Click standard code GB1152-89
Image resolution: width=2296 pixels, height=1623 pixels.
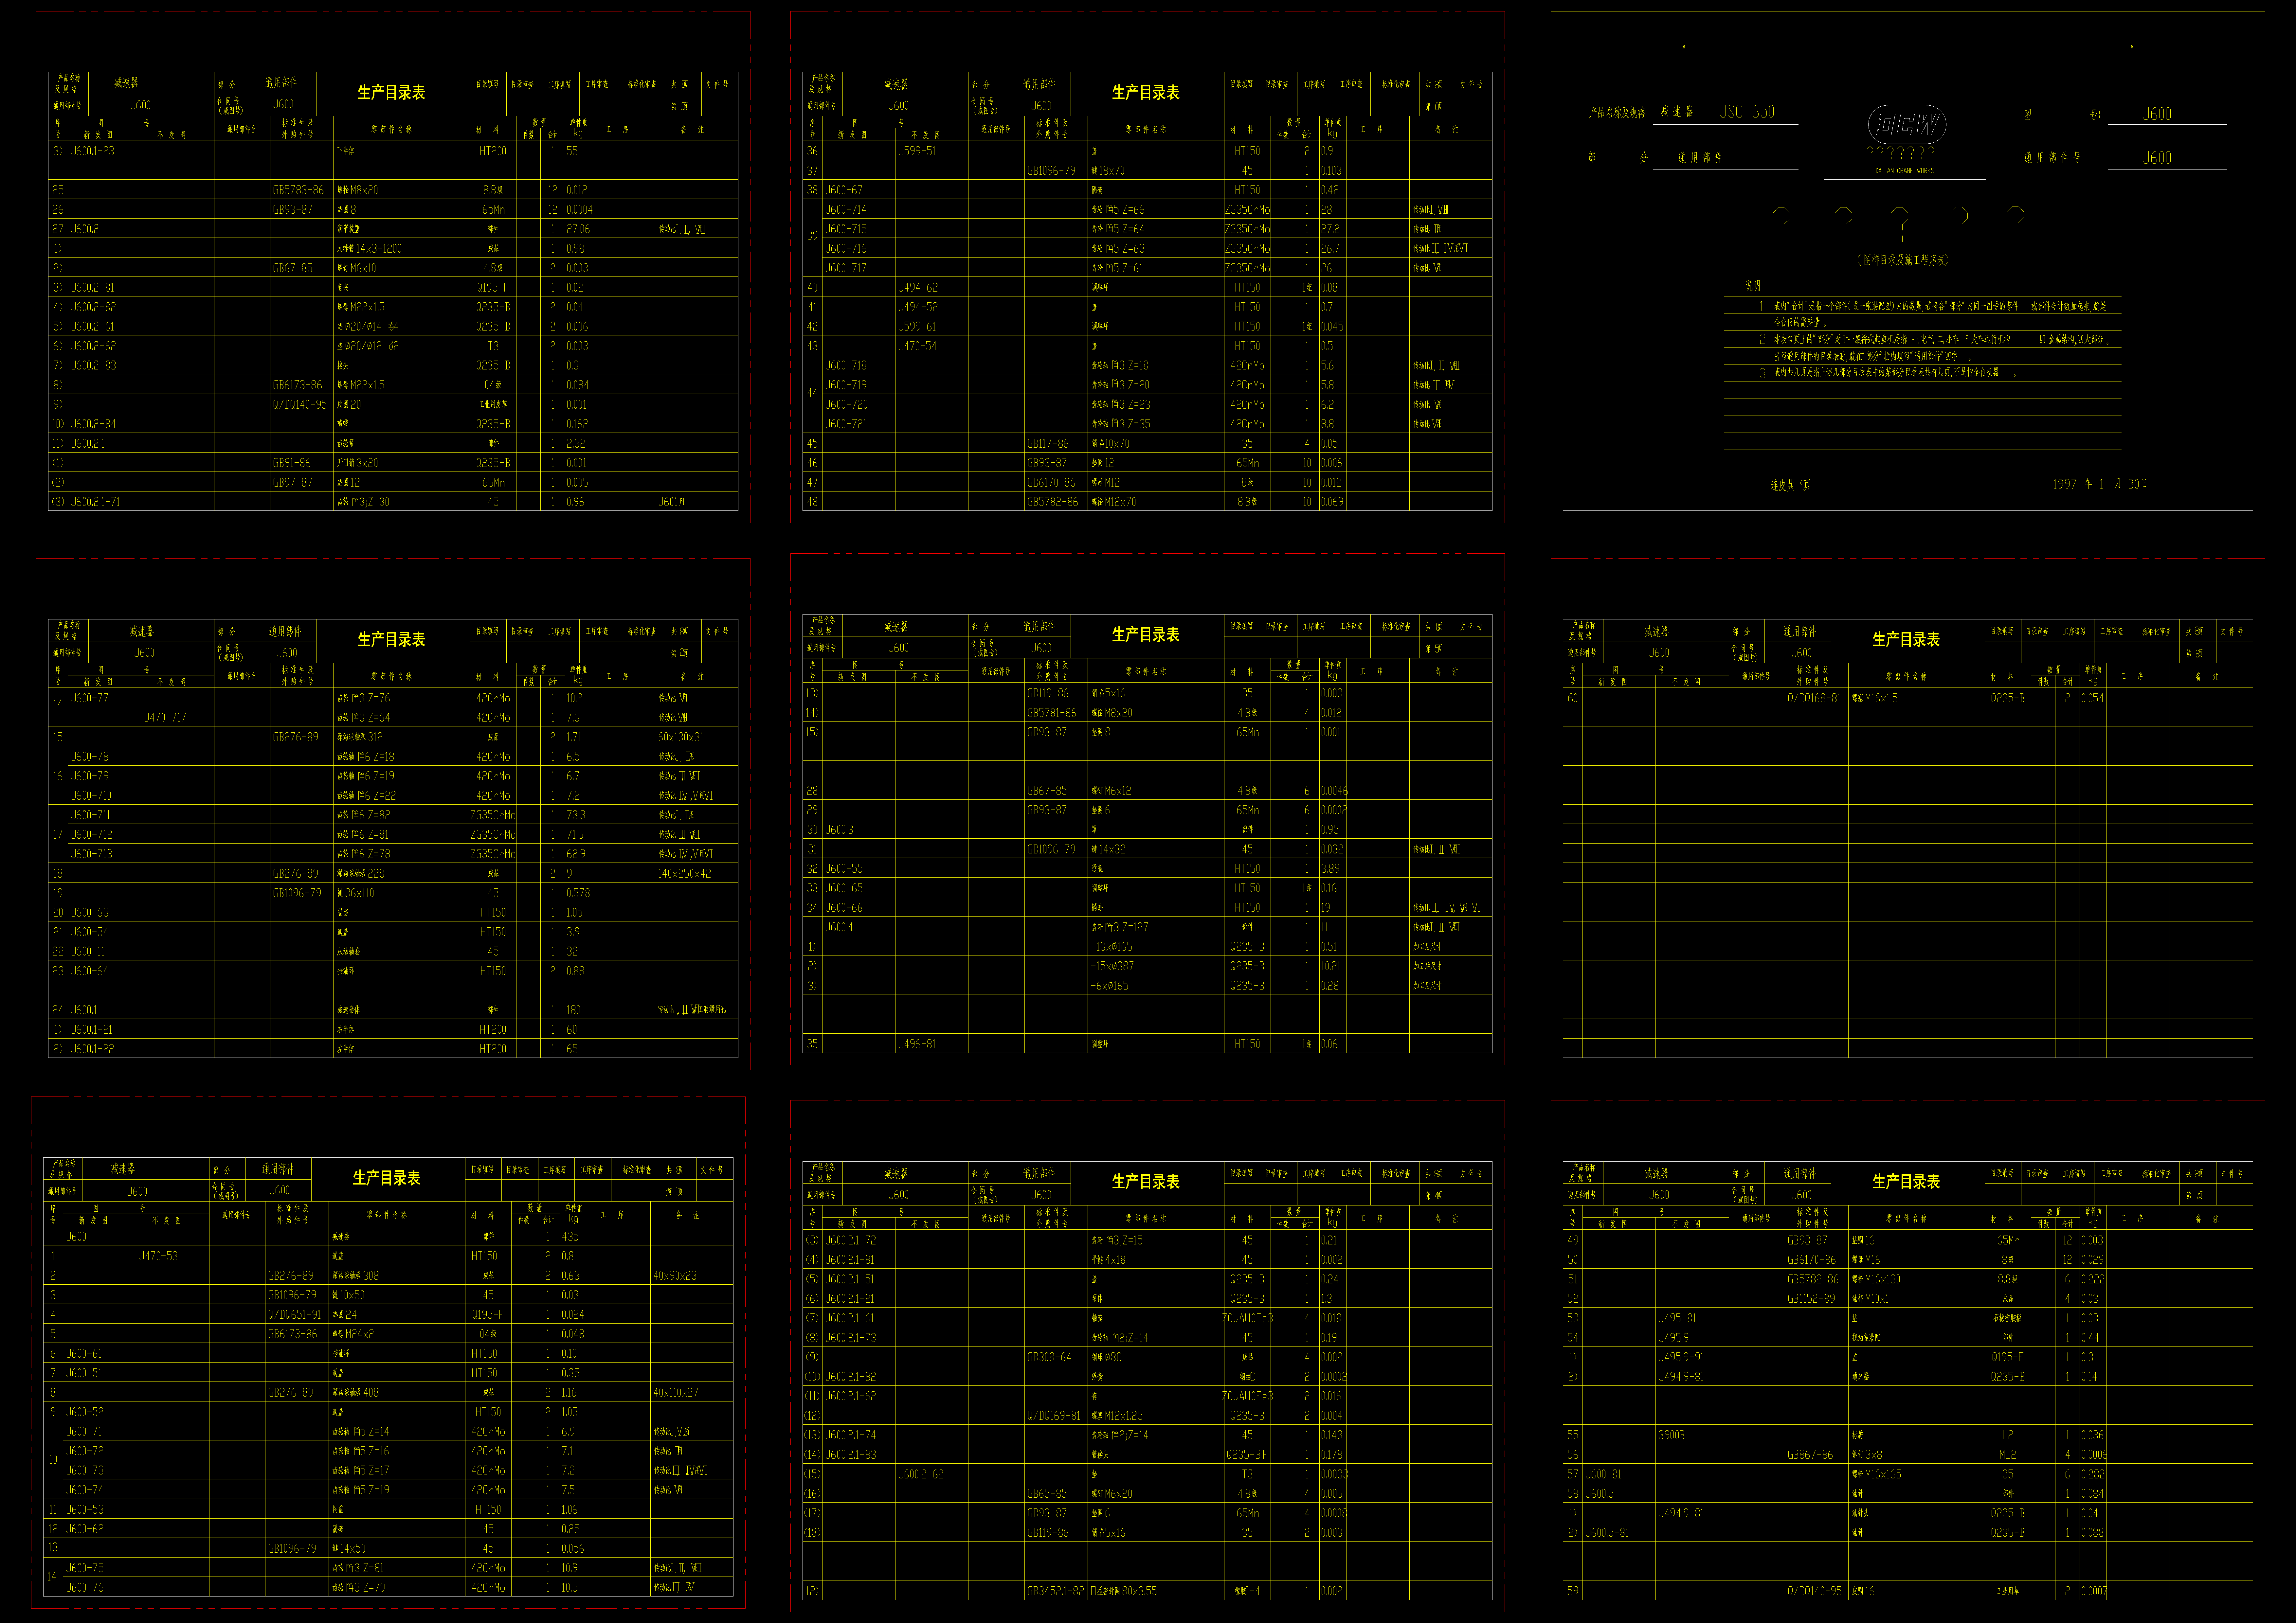pyautogui.click(x=1811, y=1299)
